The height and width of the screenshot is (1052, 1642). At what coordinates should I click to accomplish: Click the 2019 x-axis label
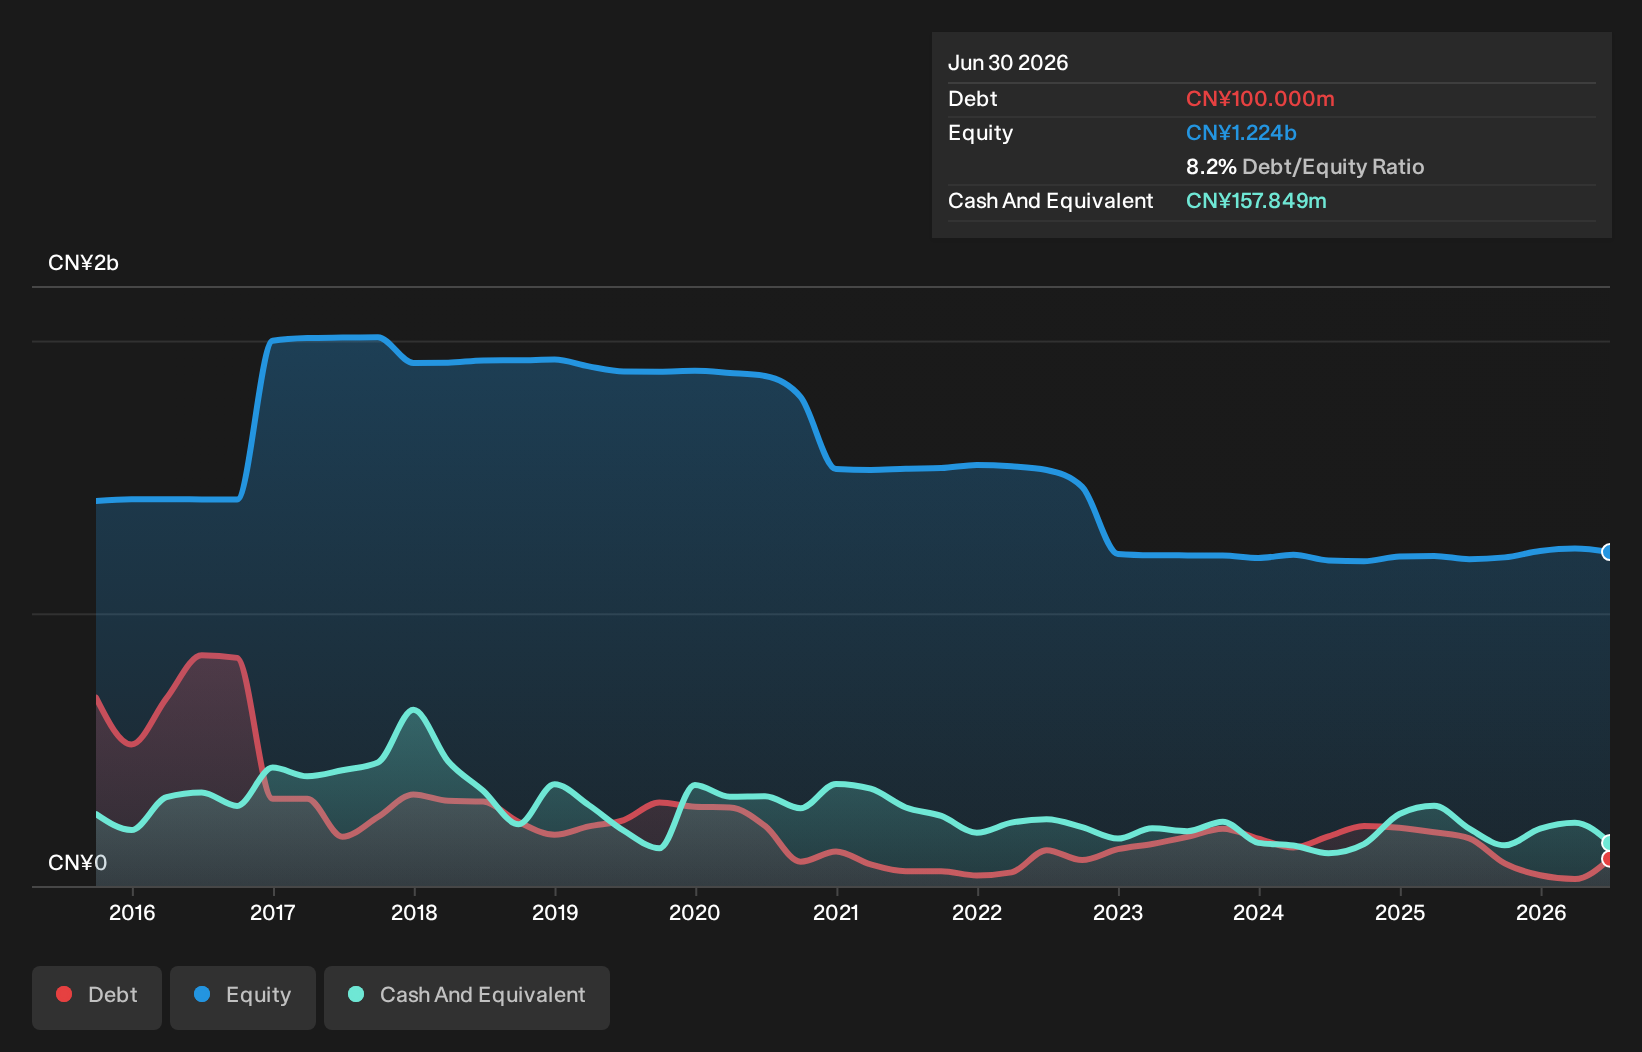click(555, 912)
